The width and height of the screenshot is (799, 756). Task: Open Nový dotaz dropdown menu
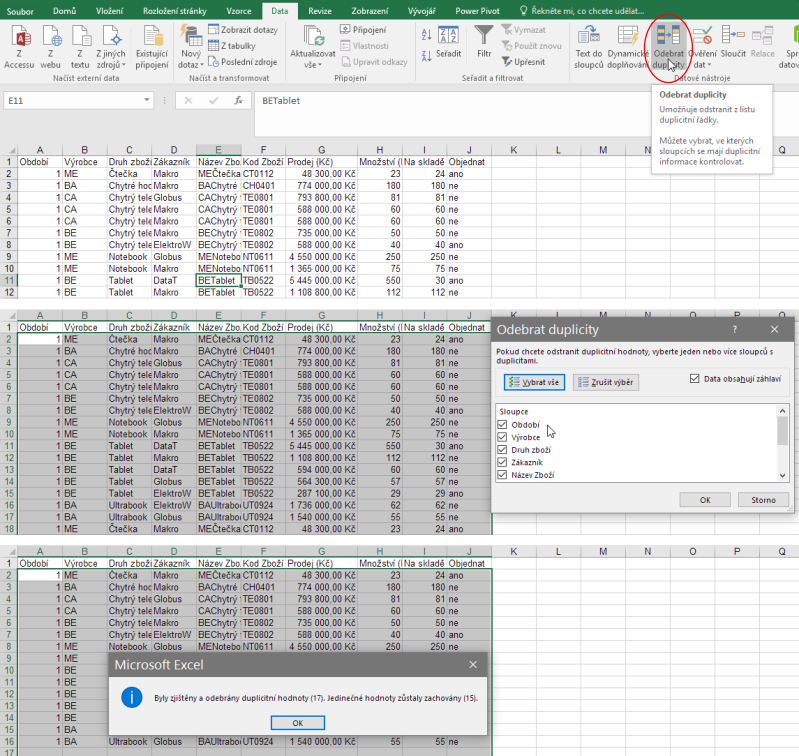tap(191, 59)
